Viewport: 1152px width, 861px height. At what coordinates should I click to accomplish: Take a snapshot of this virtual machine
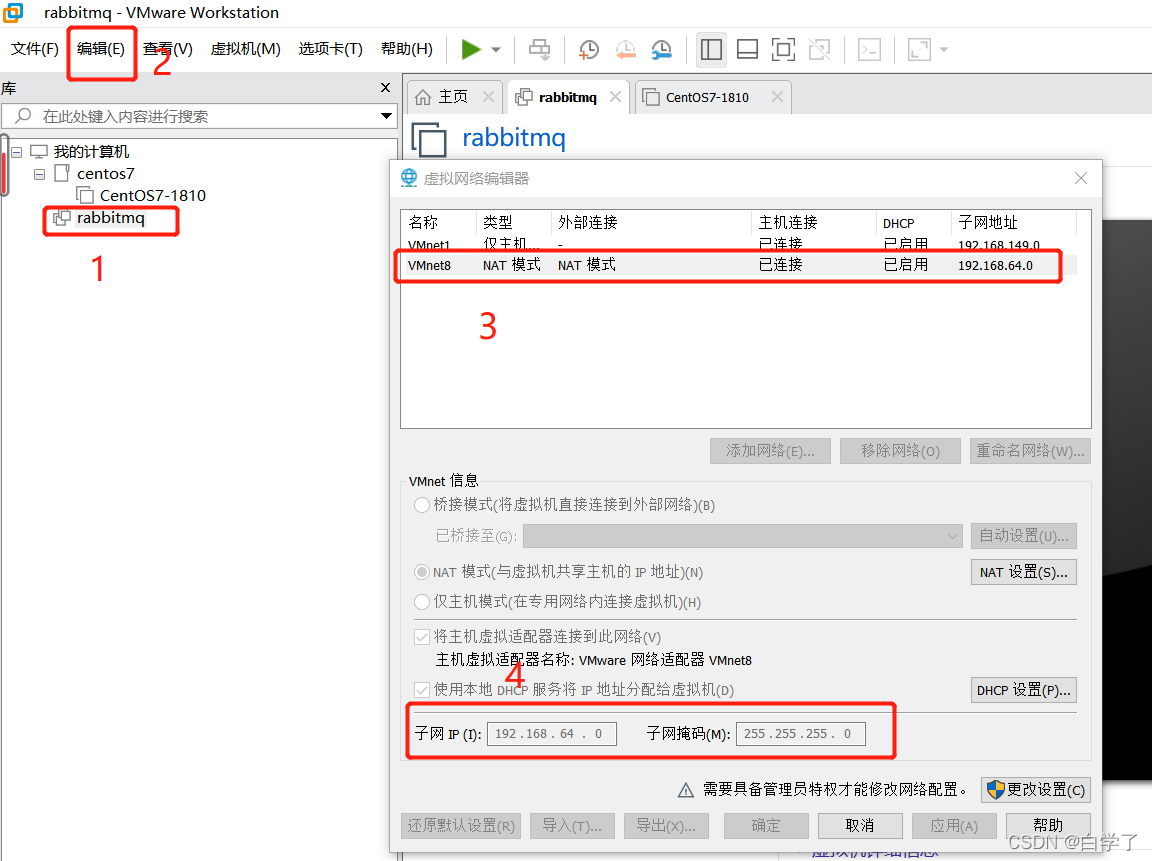click(588, 49)
